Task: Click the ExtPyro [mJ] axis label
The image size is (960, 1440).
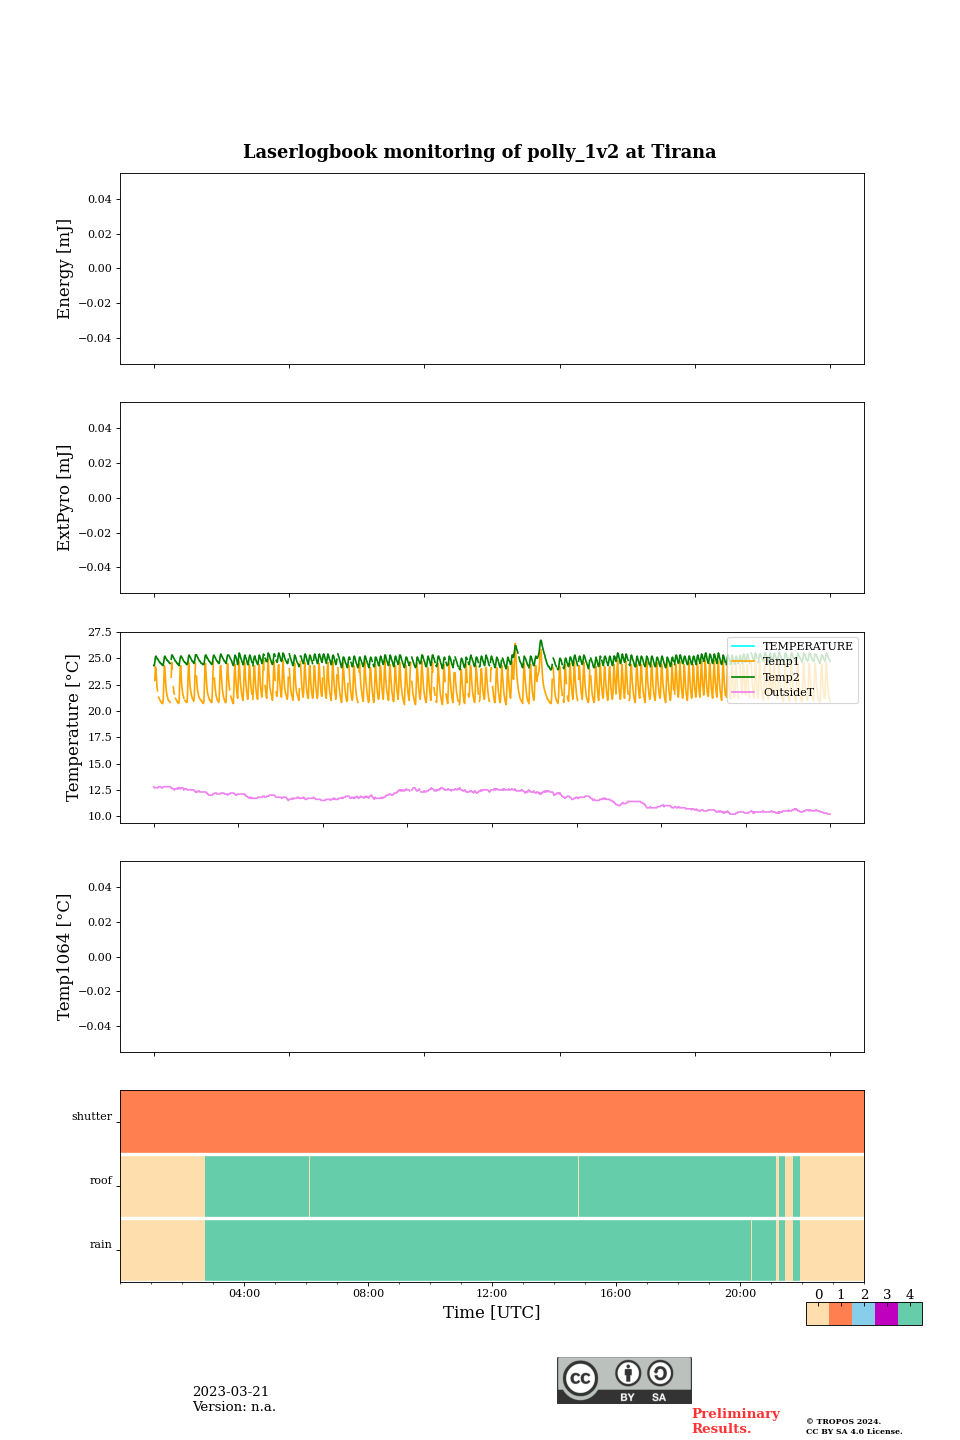Action: 65,498
